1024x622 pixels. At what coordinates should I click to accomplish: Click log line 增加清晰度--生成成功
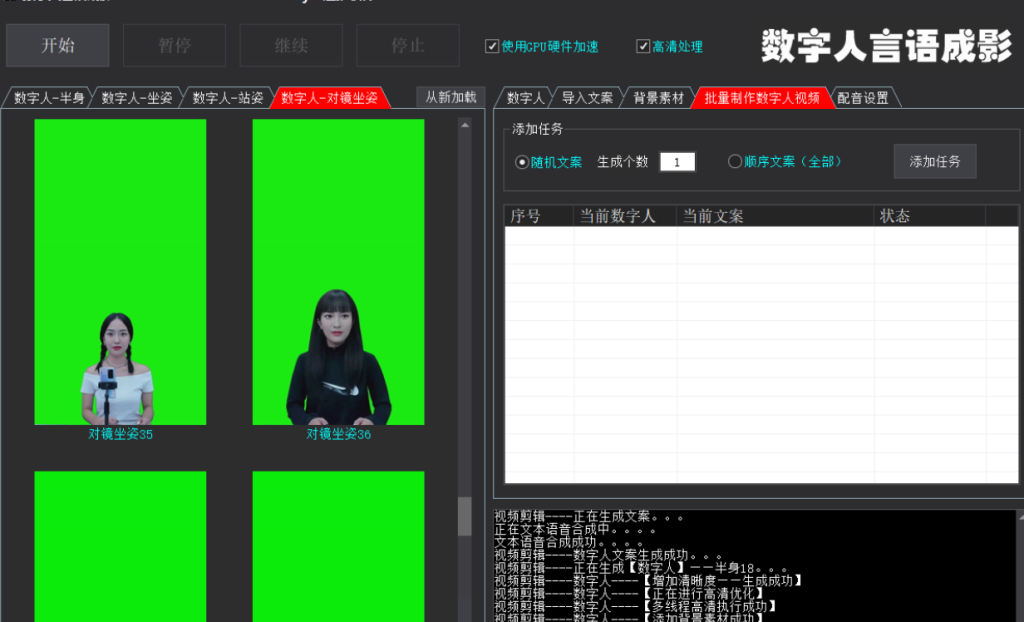pyautogui.click(x=648, y=581)
